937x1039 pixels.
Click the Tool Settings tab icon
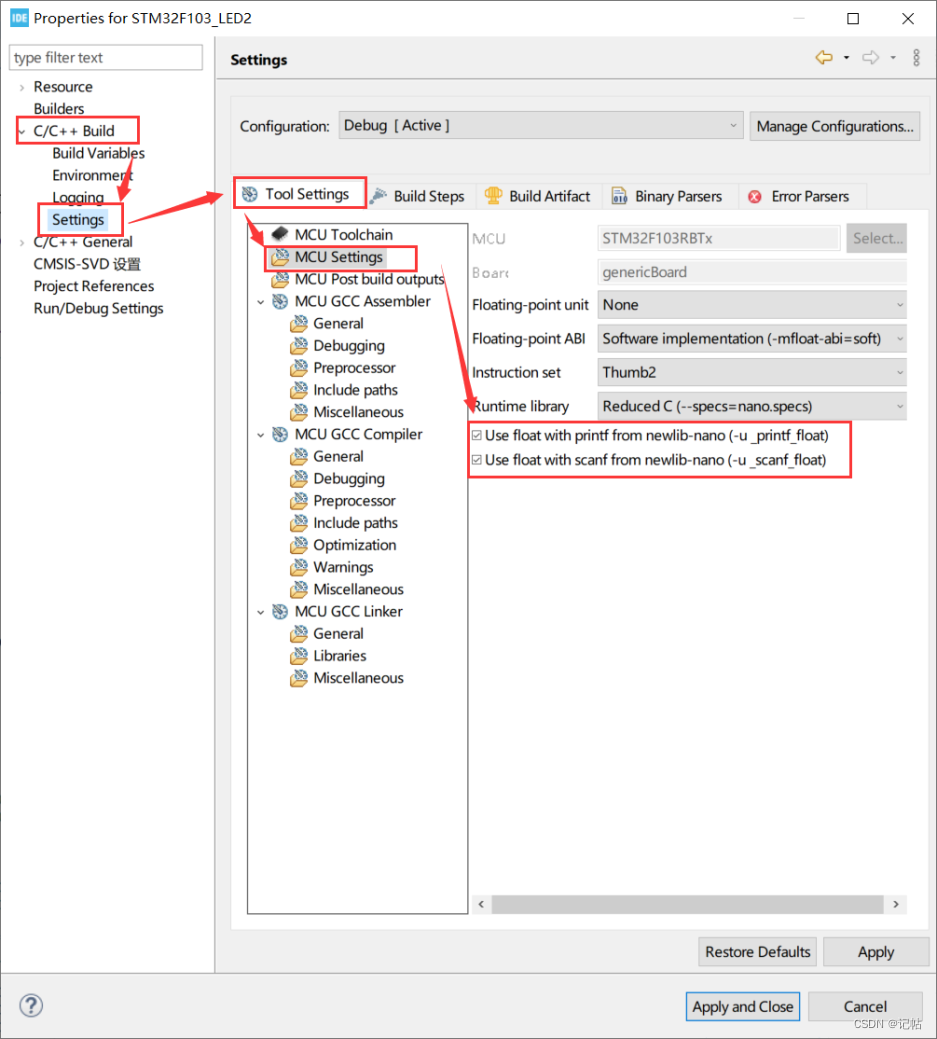pos(250,194)
